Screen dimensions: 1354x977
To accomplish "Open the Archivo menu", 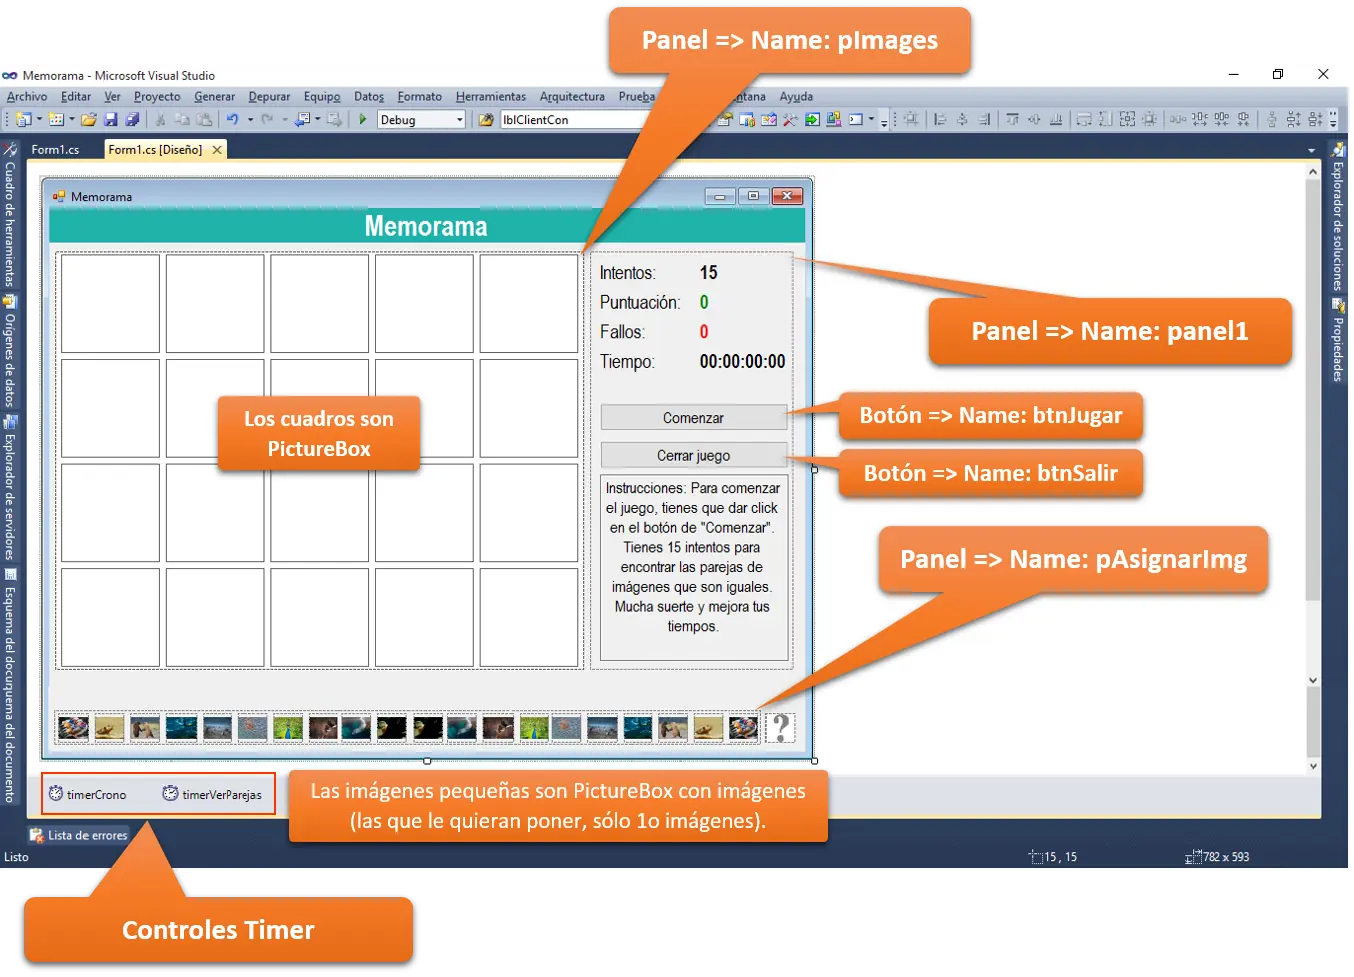I will [x=27, y=97].
